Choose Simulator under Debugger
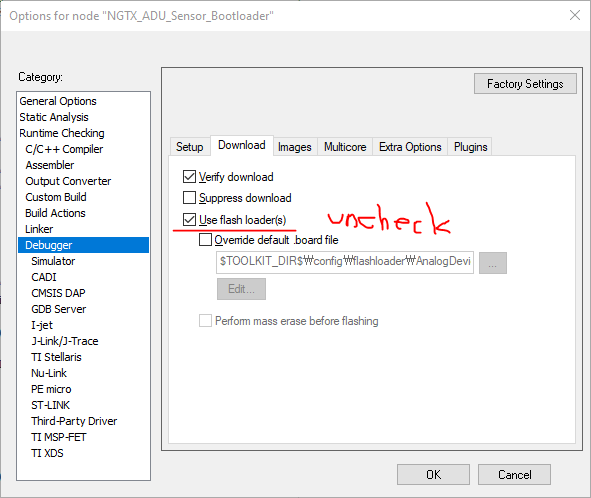The height and width of the screenshot is (498, 591). (83, 261)
